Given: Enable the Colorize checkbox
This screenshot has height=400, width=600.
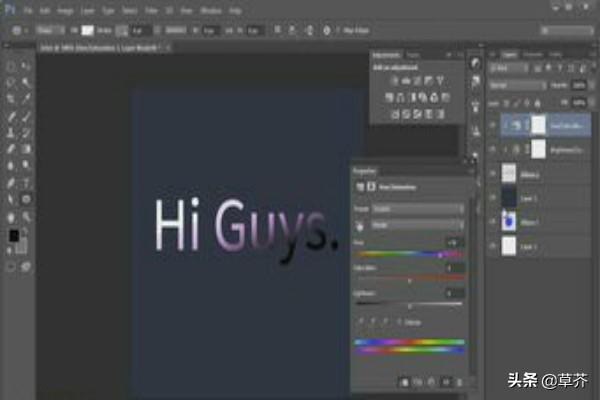Looking at the screenshot, I should 399,322.
